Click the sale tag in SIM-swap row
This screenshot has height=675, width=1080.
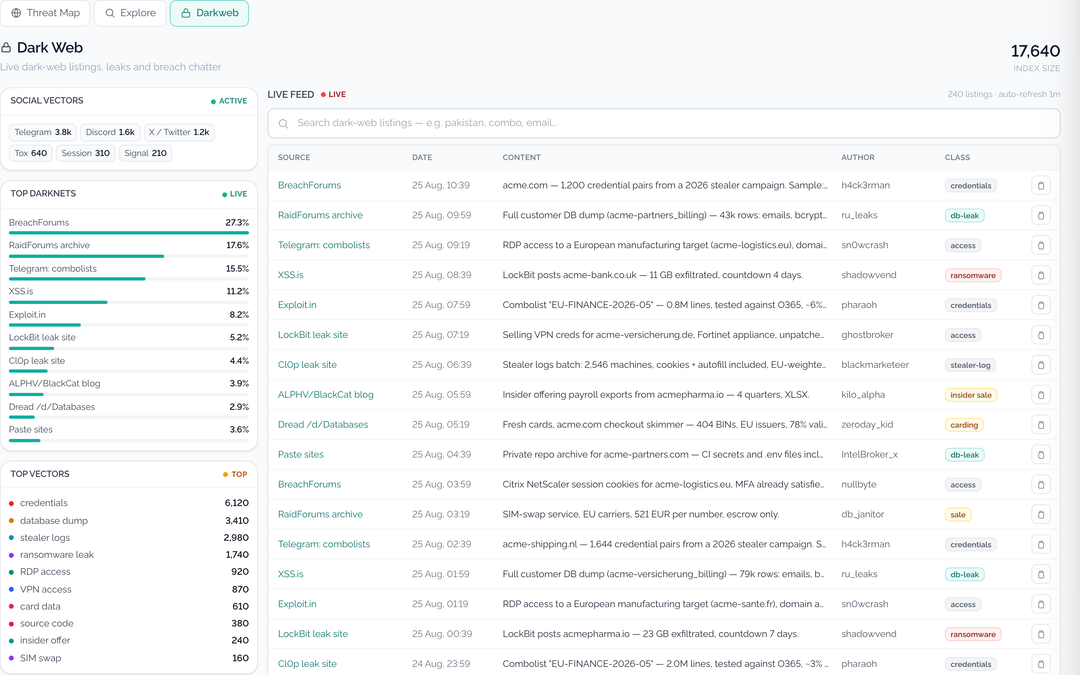957,515
